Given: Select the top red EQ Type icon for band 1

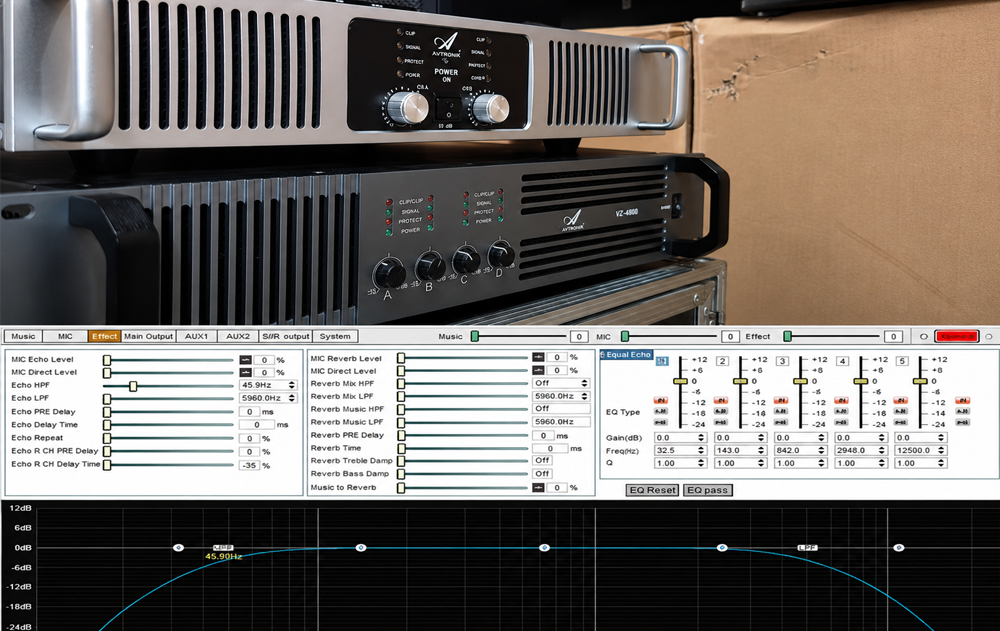Looking at the screenshot, I should pyautogui.click(x=661, y=400).
